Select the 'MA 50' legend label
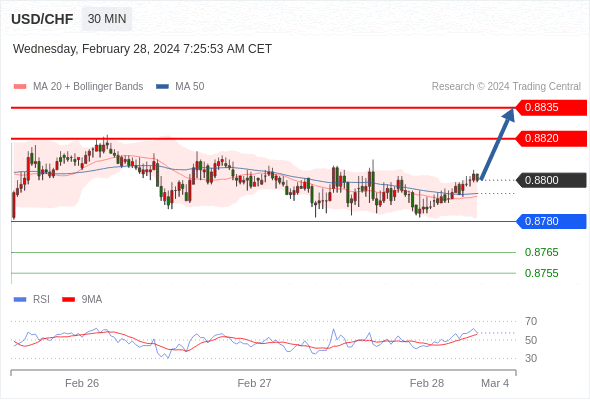590x400 pixels. click(x=190, y=87)
